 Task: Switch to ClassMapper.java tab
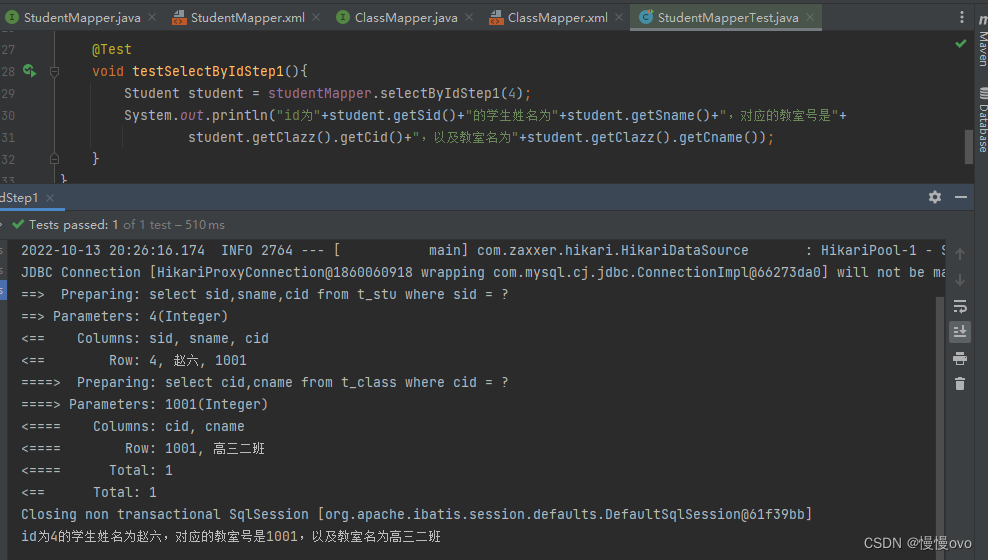405,18
